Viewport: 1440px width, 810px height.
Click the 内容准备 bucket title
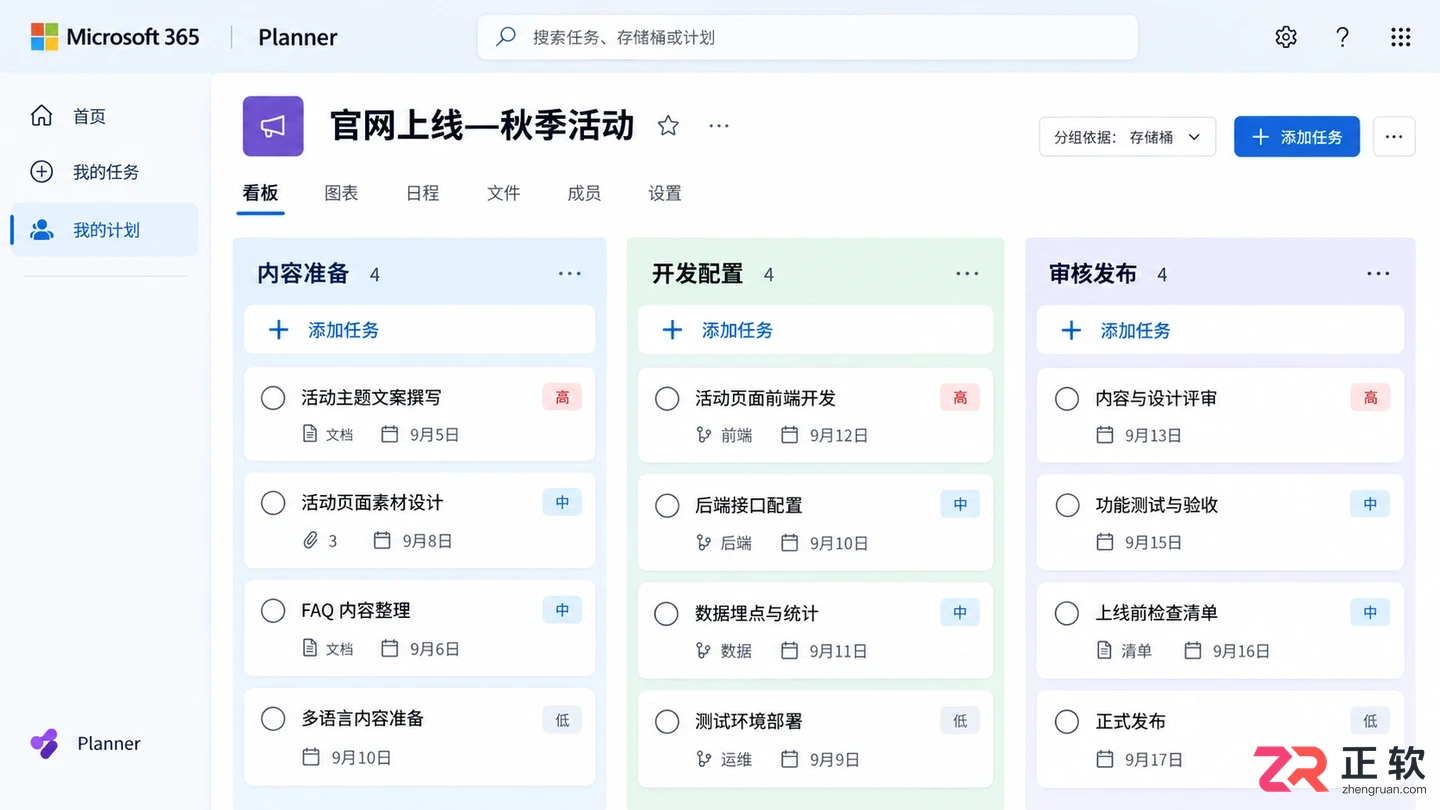point(303,273)
